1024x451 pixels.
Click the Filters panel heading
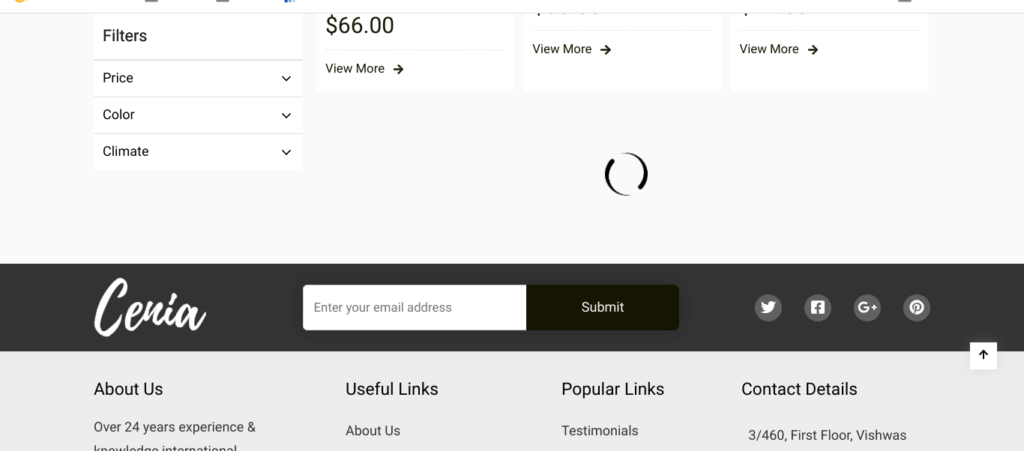coord(125,36)
